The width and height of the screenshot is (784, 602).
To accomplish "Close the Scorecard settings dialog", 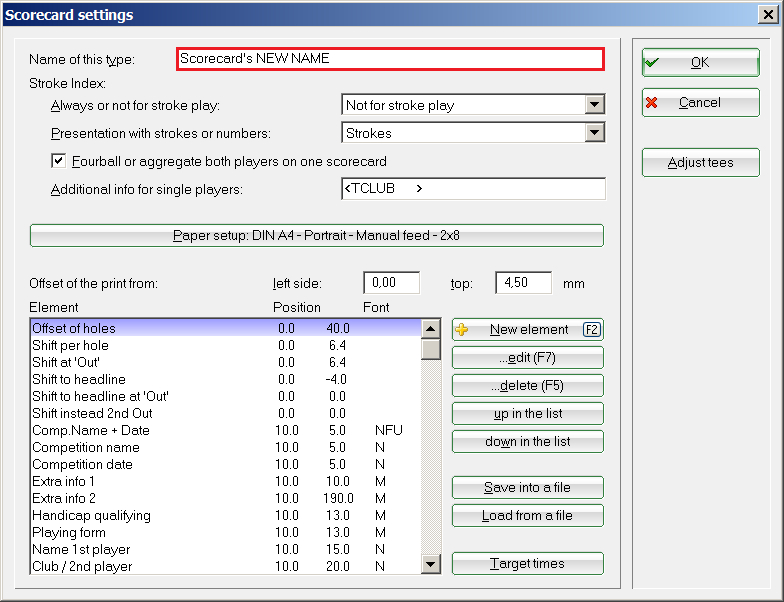I will tap(765, 15).
